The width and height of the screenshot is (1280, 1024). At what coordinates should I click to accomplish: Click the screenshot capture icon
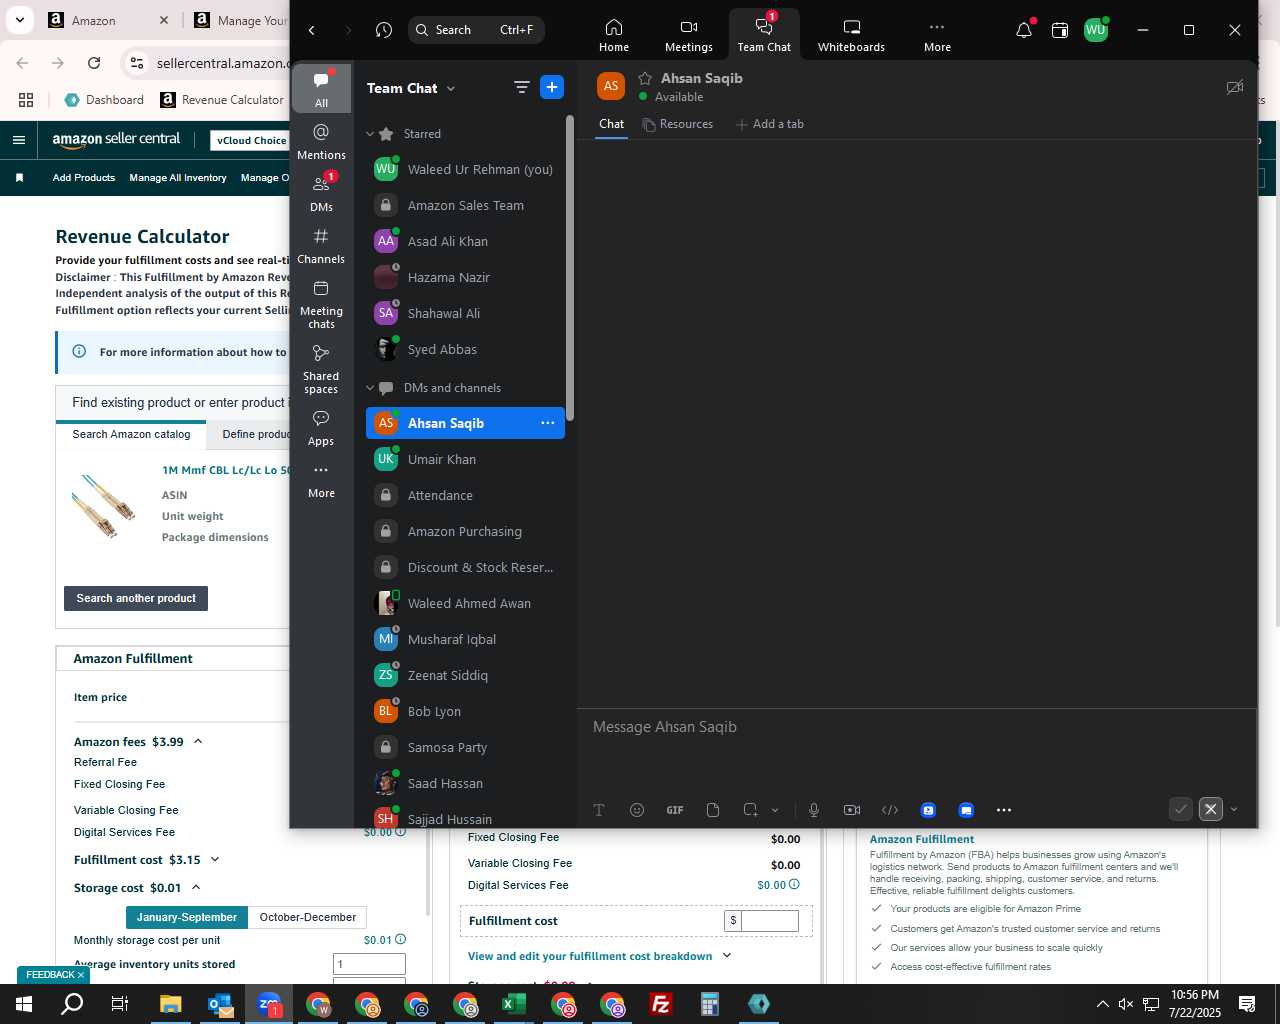click(751, 810)
